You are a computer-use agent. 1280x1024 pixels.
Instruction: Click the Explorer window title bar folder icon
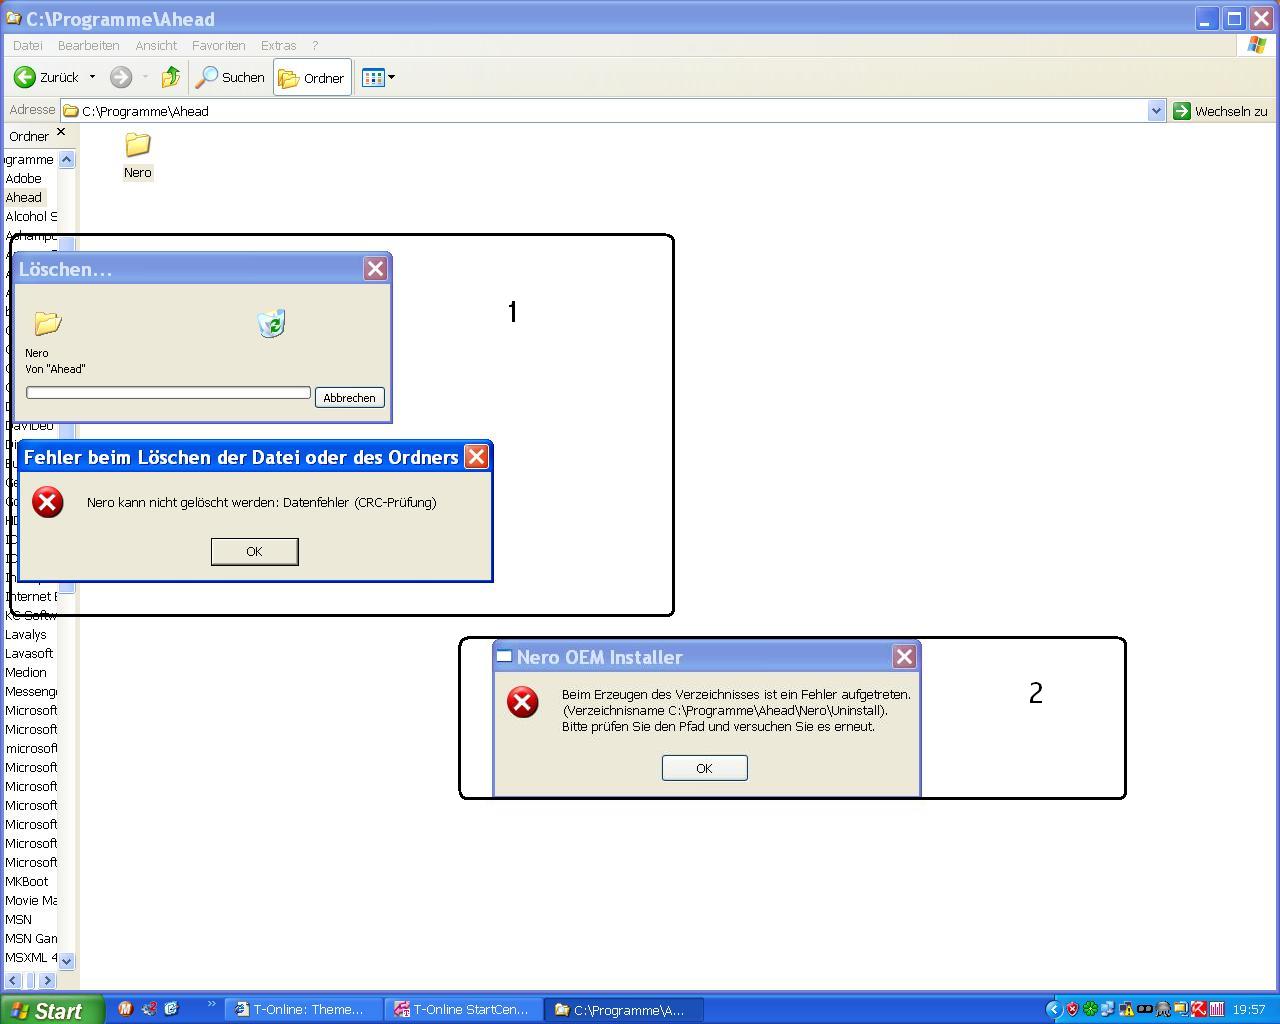(14, 18)
